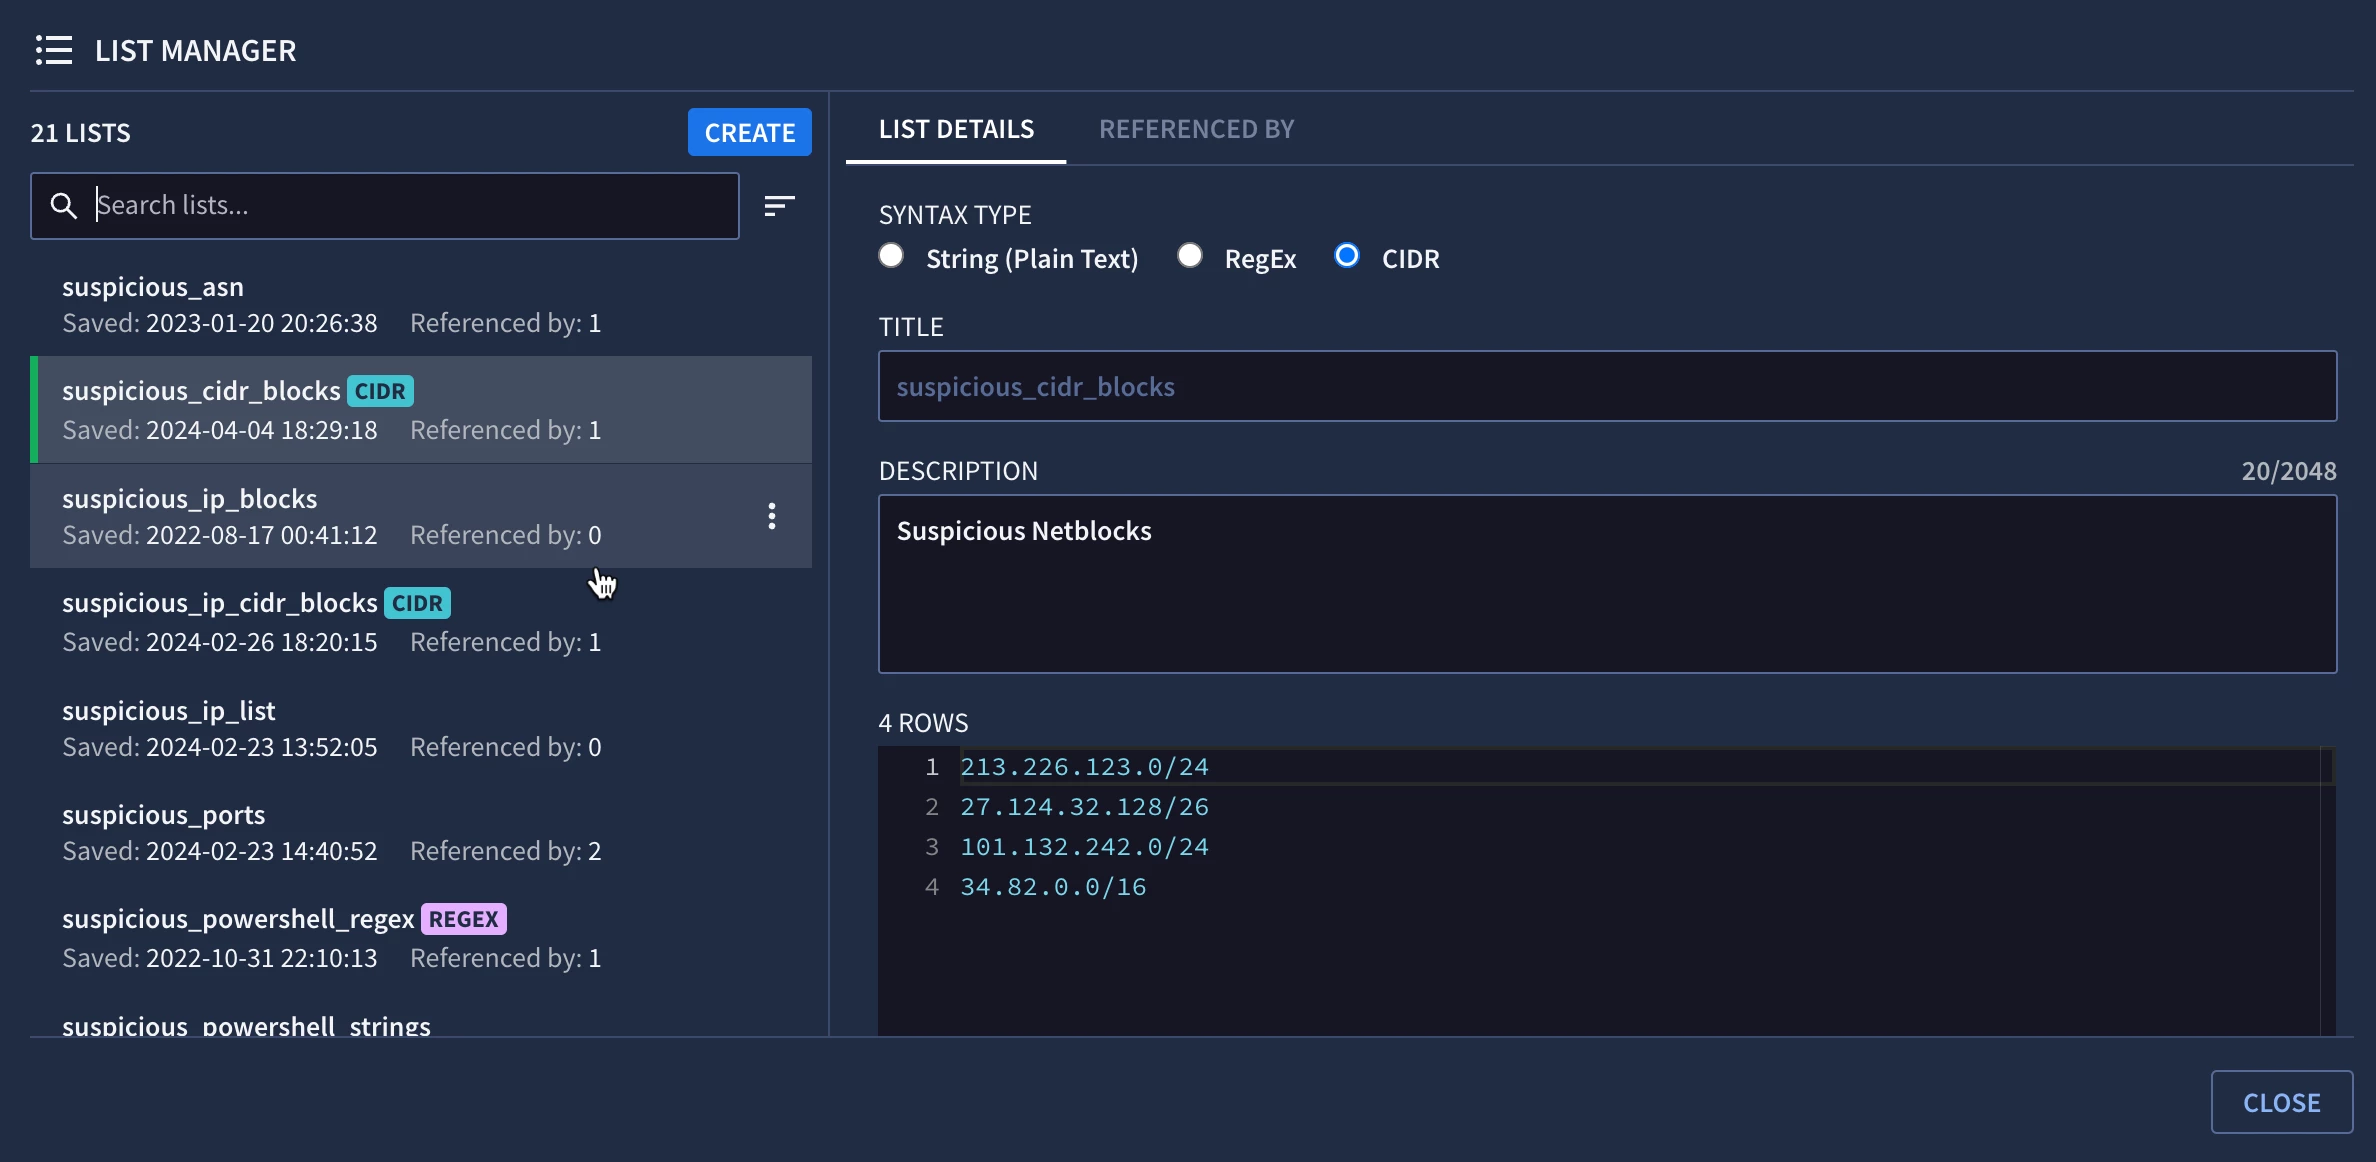Click 'Referenced by: 2' on suspicious_ports
This screenshot has width=2376, height=1162.
click(506, 851)
